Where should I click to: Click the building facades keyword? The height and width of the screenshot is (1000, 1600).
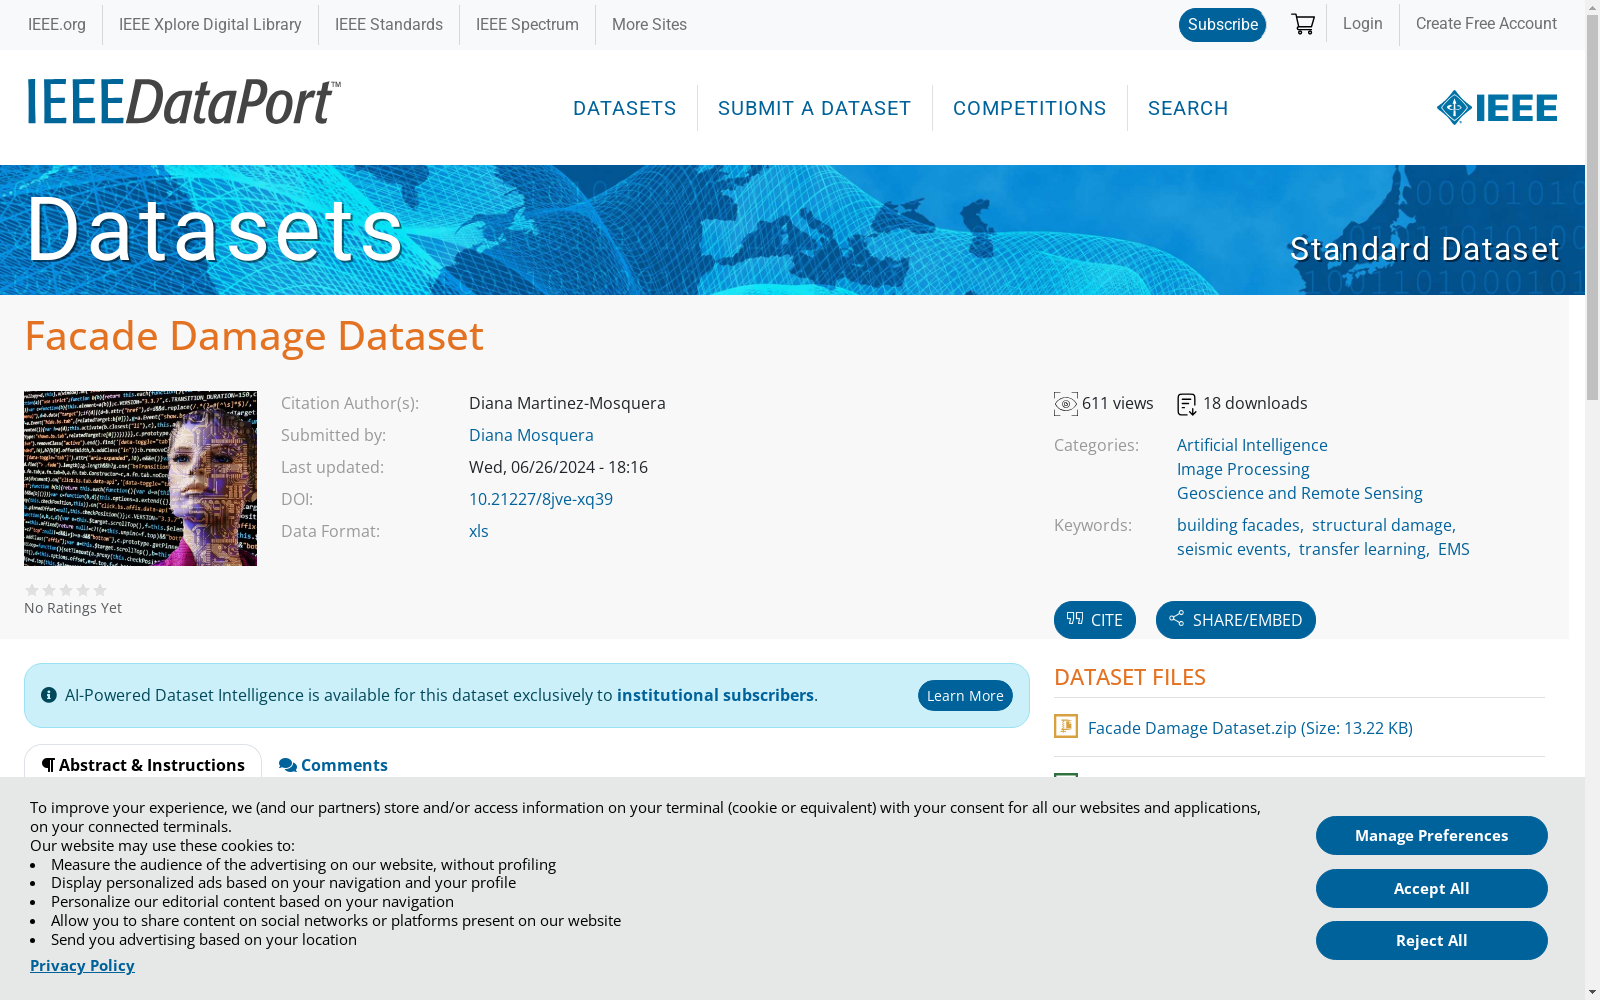pos(1238,525)
